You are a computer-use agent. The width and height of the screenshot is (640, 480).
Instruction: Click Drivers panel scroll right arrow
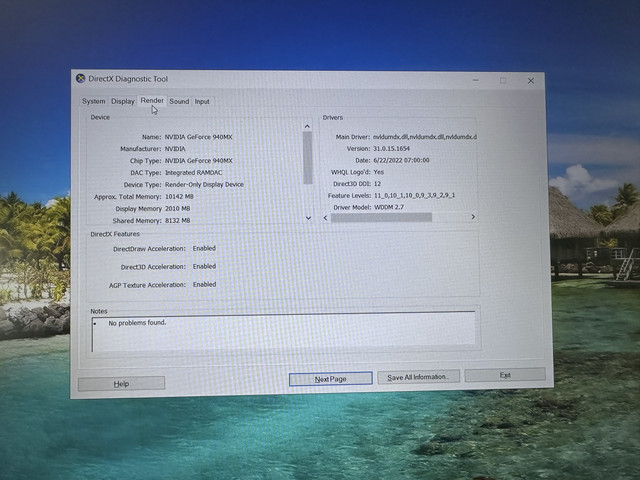click(473, 217)
